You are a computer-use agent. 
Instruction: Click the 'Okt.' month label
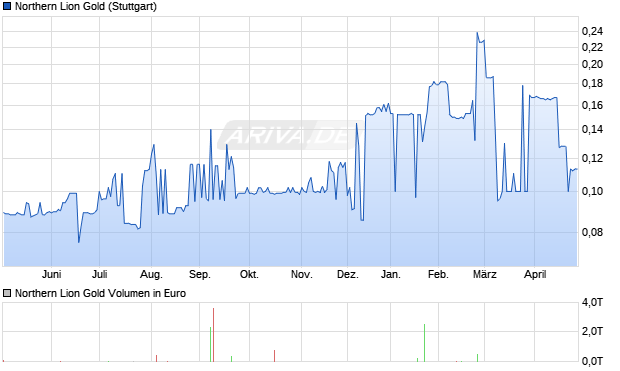[249, 274]
